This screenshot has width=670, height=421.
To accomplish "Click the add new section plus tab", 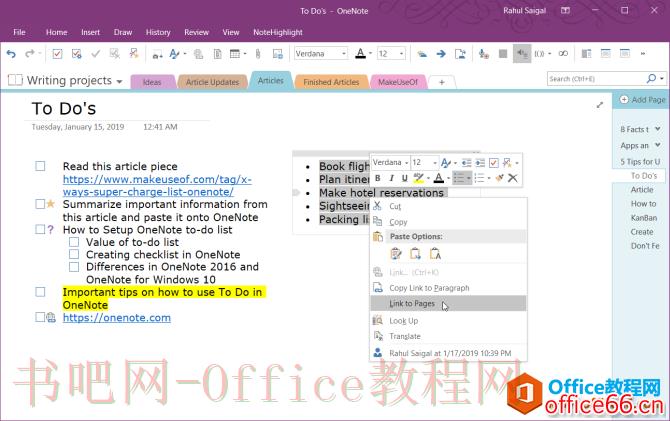I will point(442,82).
